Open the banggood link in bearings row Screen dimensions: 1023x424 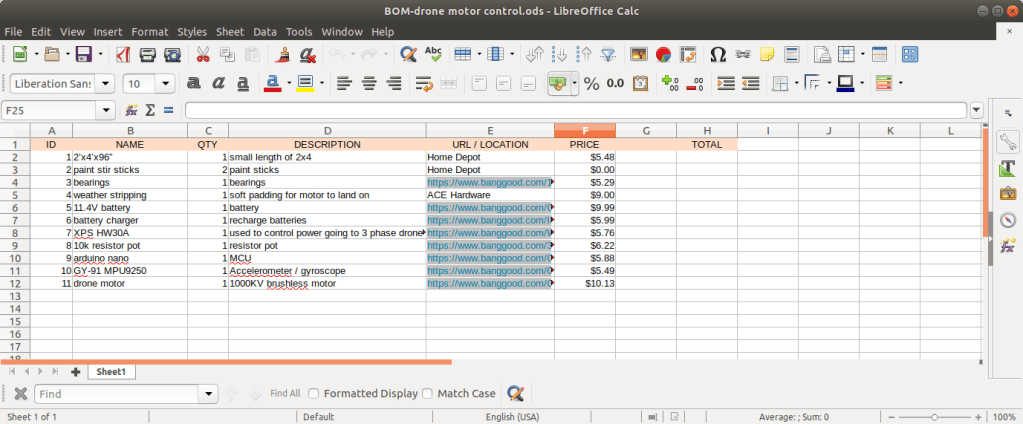489,182
